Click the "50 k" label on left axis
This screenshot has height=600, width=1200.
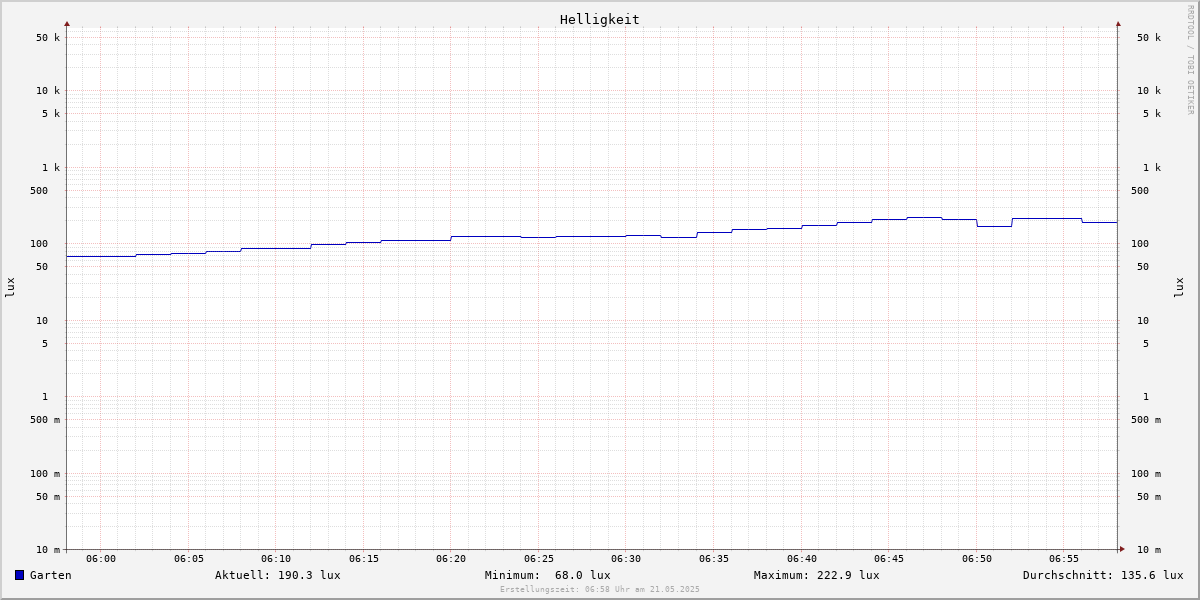(x=48, y=38)
